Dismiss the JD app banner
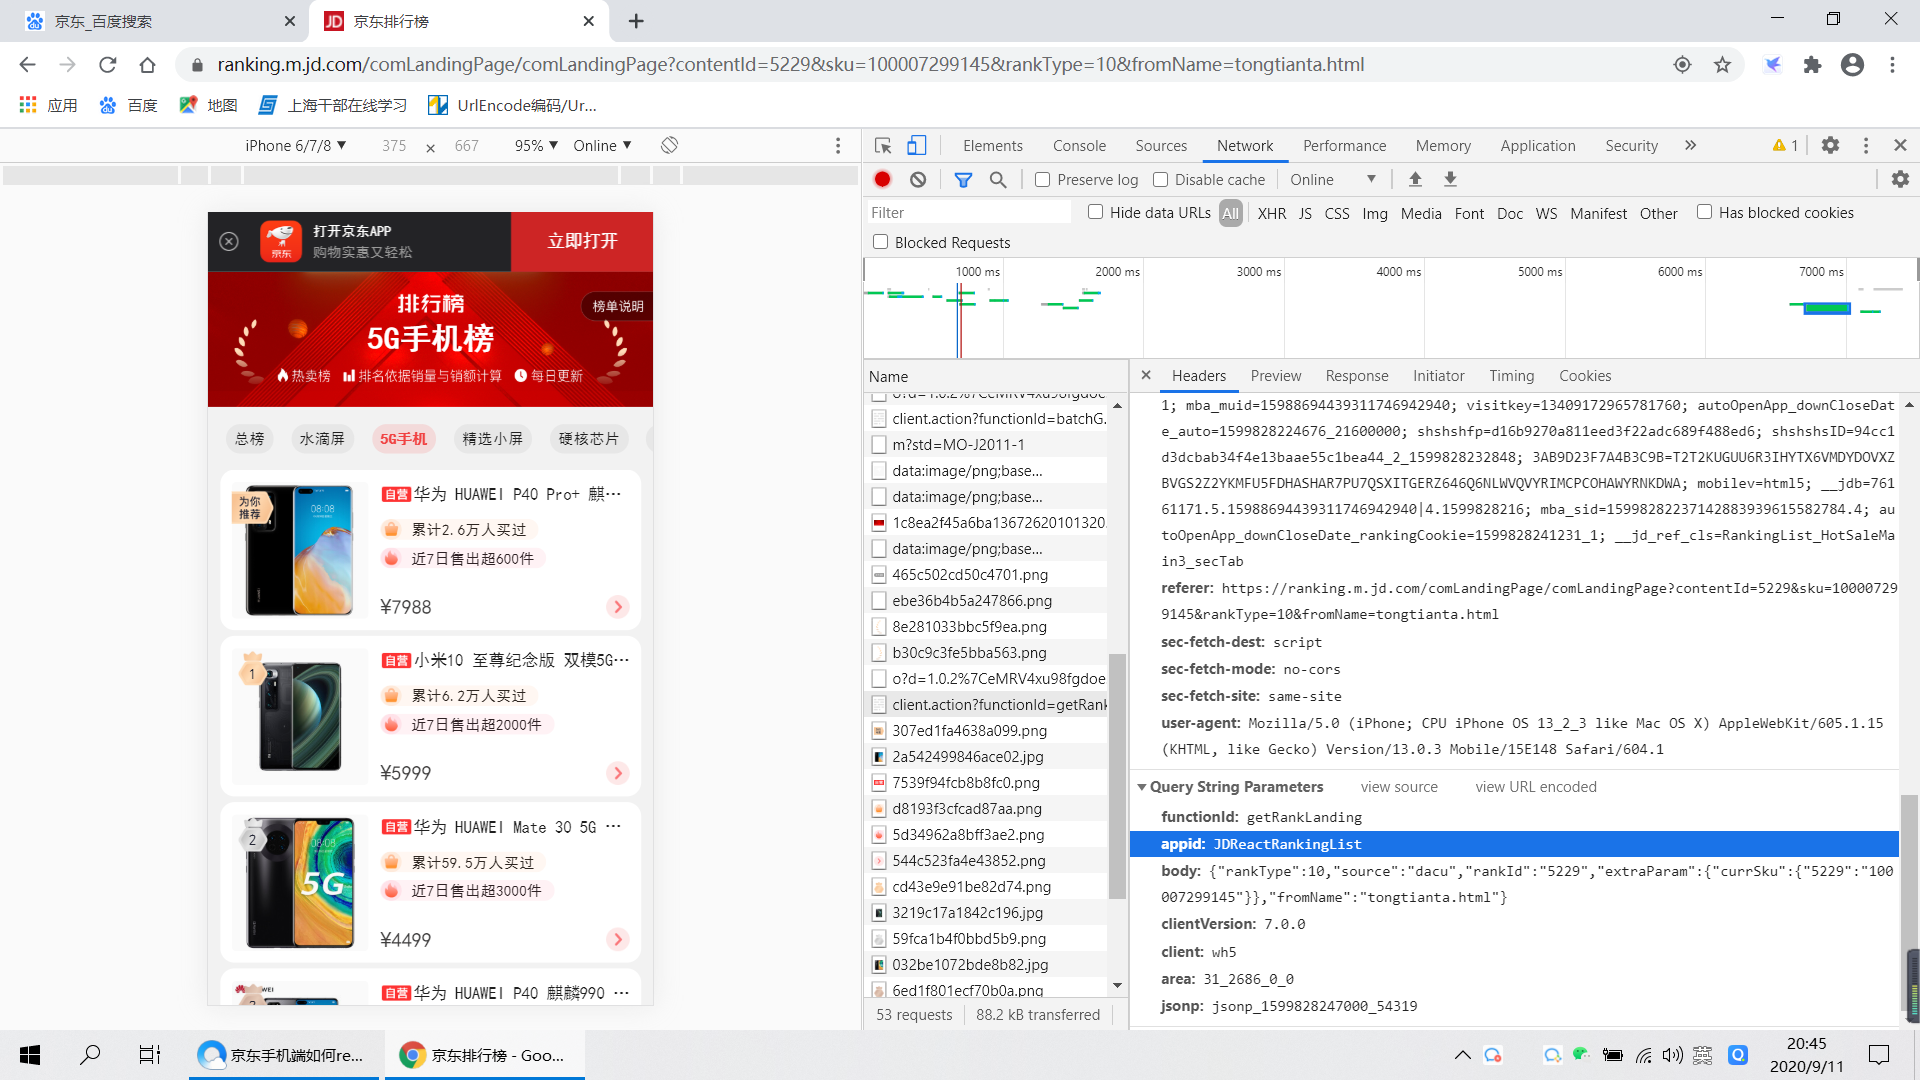Viewport: 1920px width, 1080px height. coord(229,241)
